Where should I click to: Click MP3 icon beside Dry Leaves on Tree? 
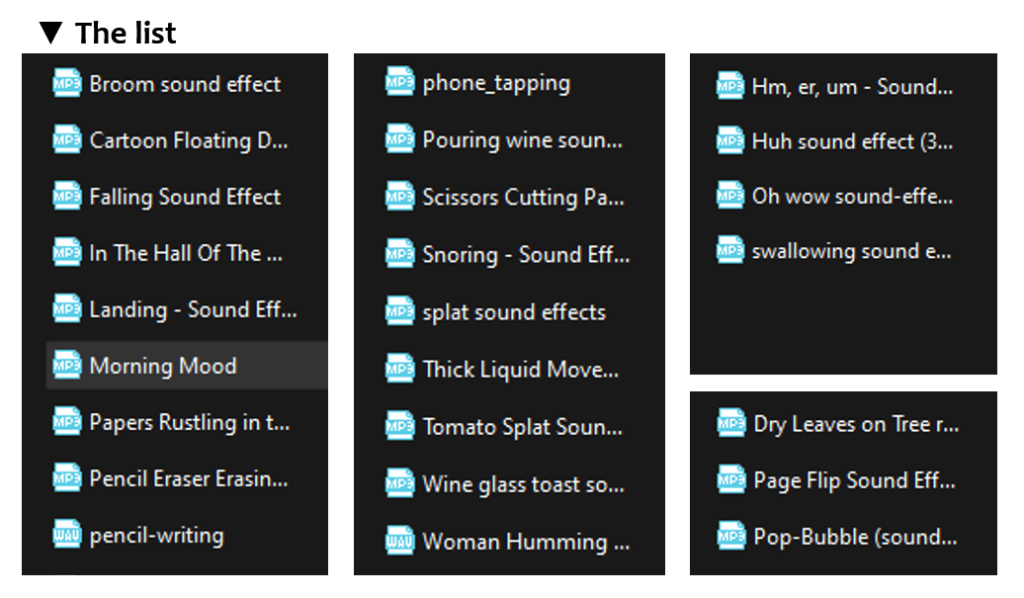point(731,423)
